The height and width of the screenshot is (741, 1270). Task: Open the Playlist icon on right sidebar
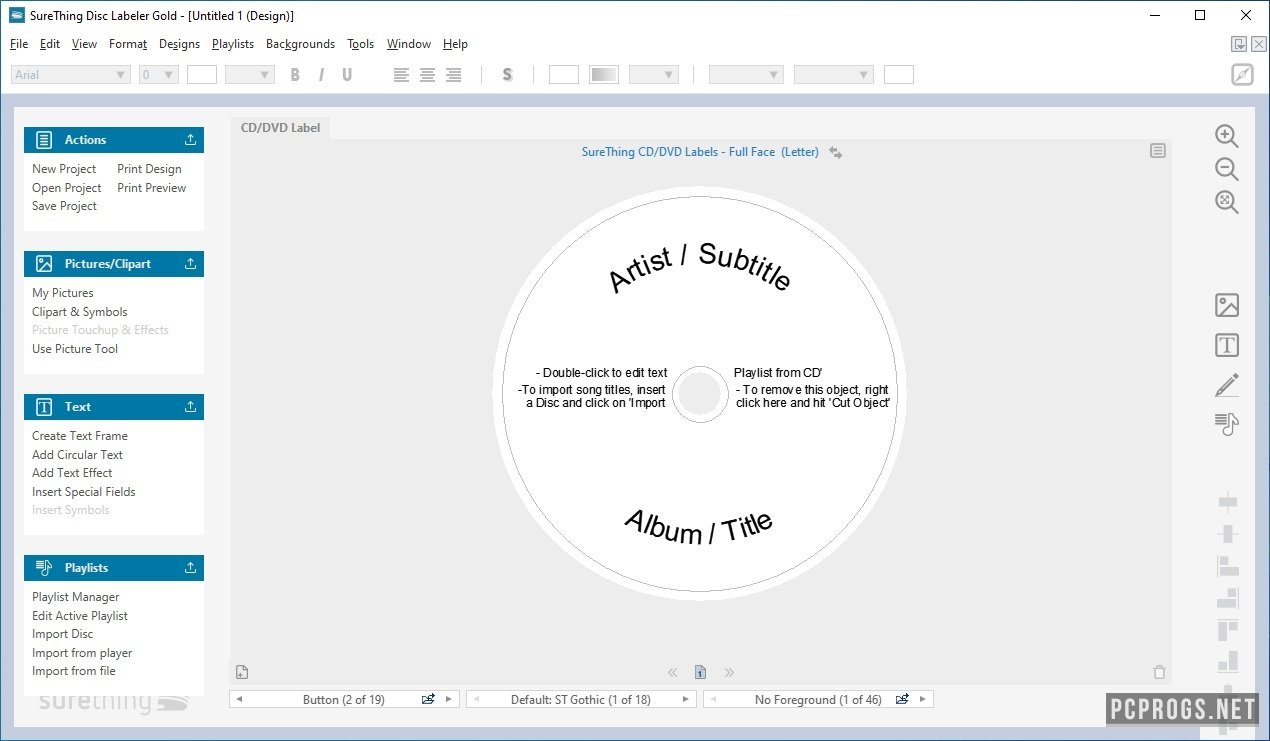coord(1227,423)
